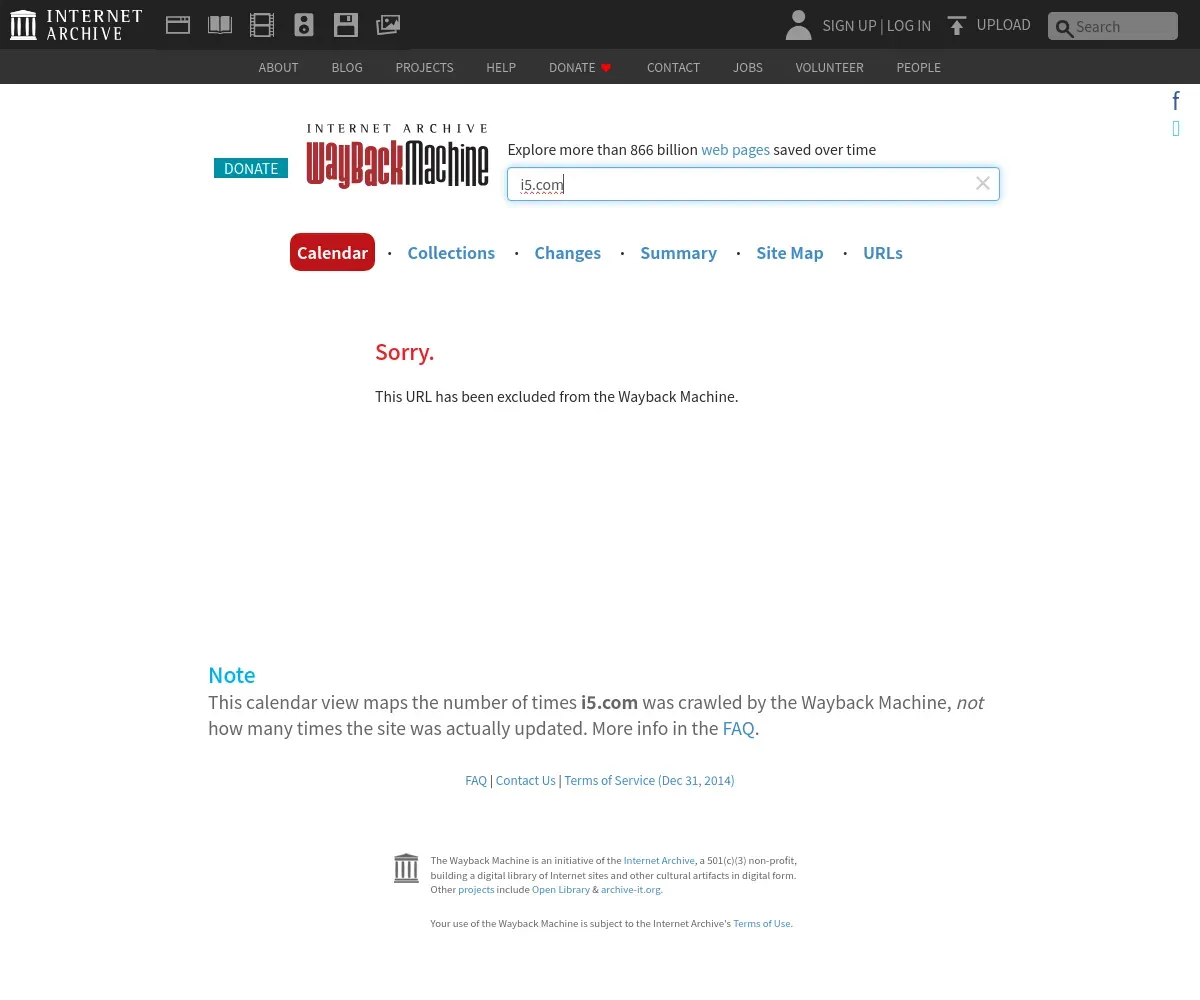The image size is (1200, 1000).
Task: Click the UPLOAD text link
Action: point(1003,25)
